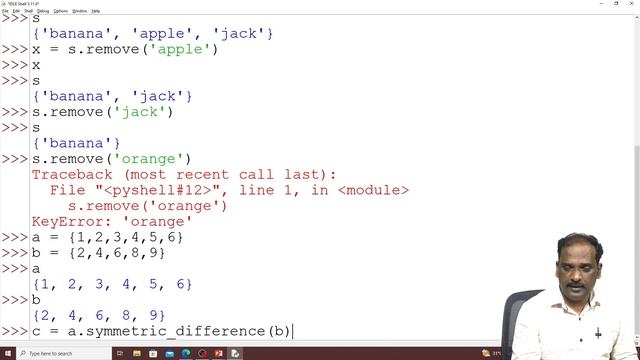Click the scrollbar up arrow

636,18
